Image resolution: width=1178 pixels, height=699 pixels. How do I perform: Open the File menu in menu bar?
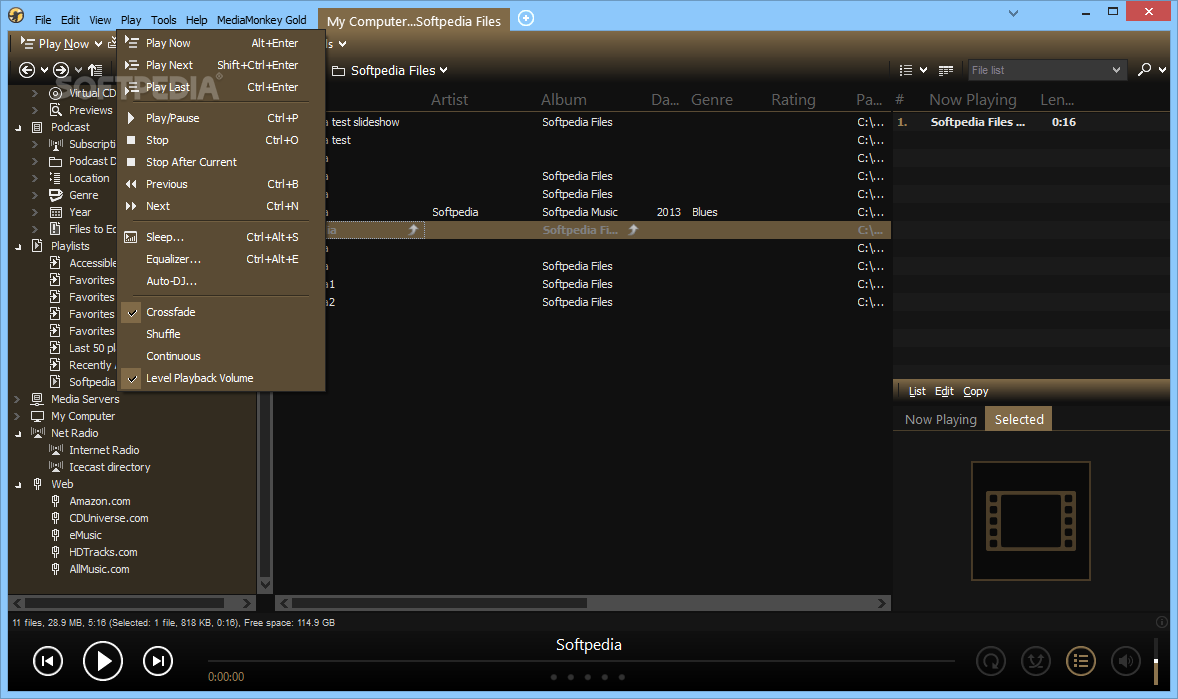(43, 20)
